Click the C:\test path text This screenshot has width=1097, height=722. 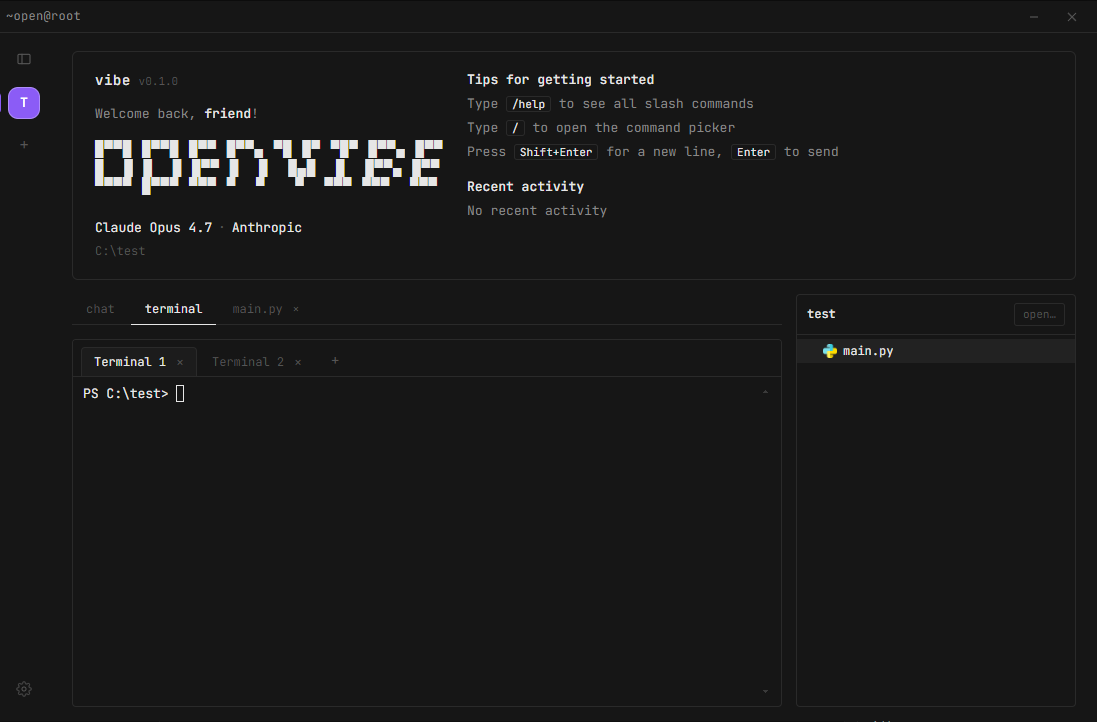pyautogui.click(x=120, y=251)
